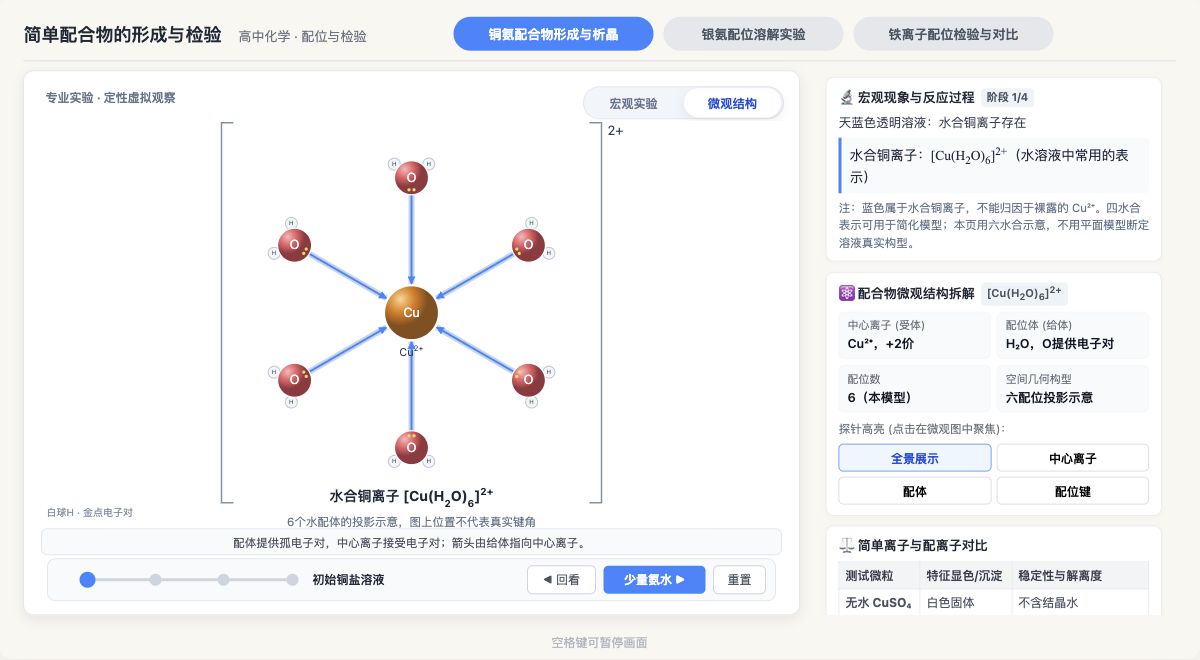Click the atom icon beside 配合物微观结构拆解

(x=846, y=293)
